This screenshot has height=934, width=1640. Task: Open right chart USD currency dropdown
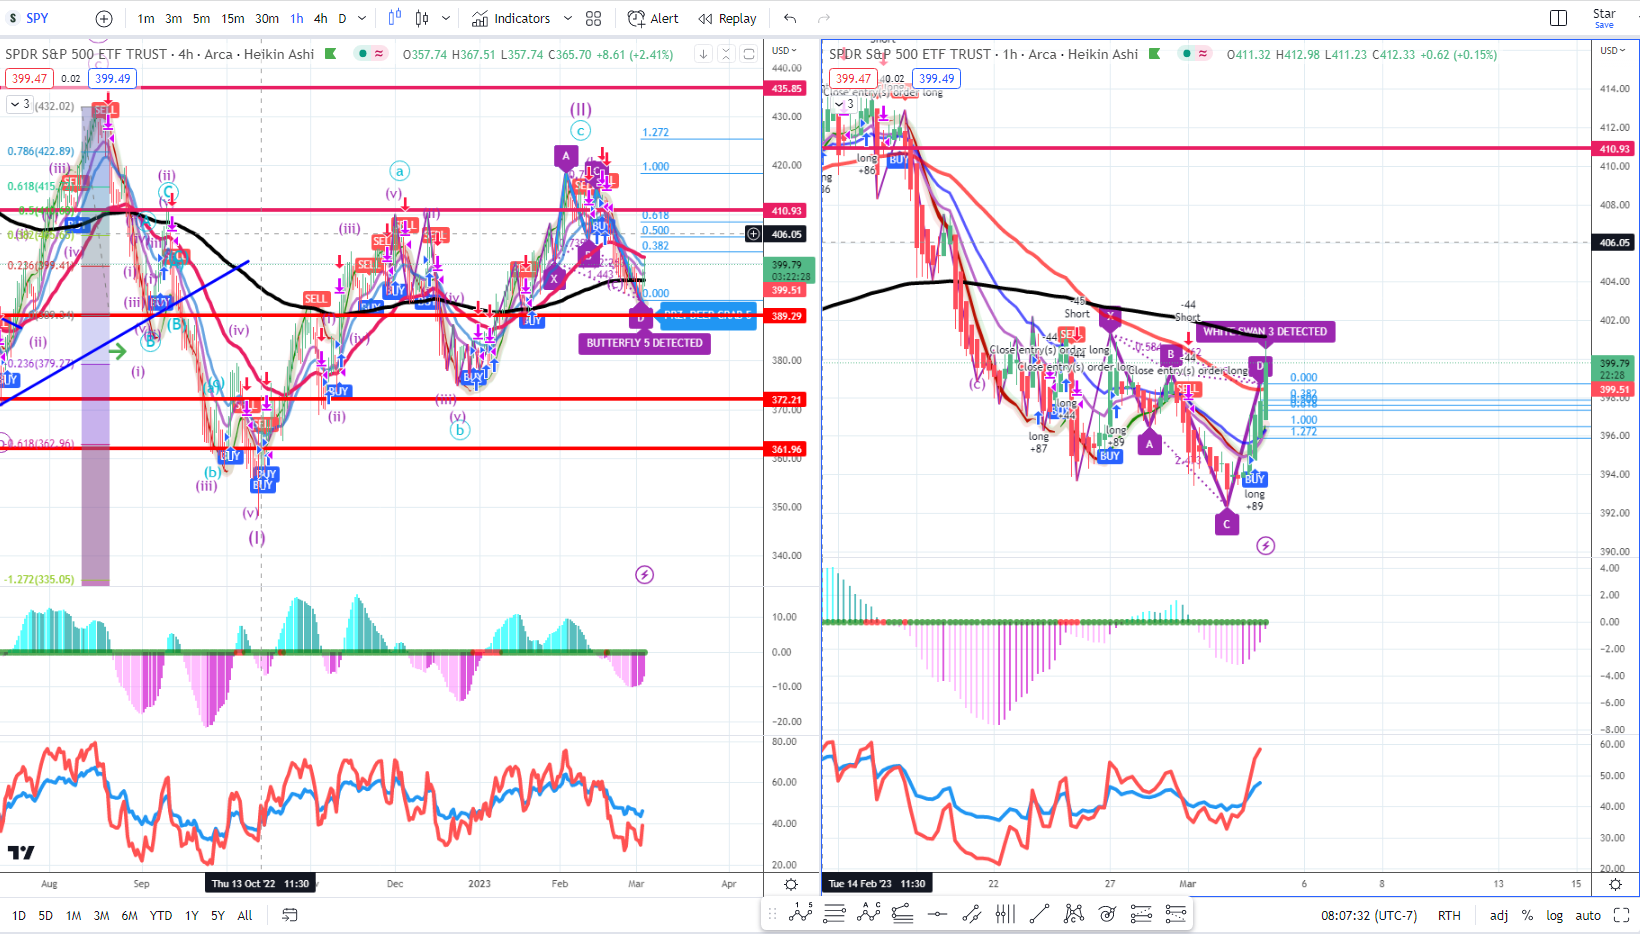pyautogui.click(x=1612, y=50)
